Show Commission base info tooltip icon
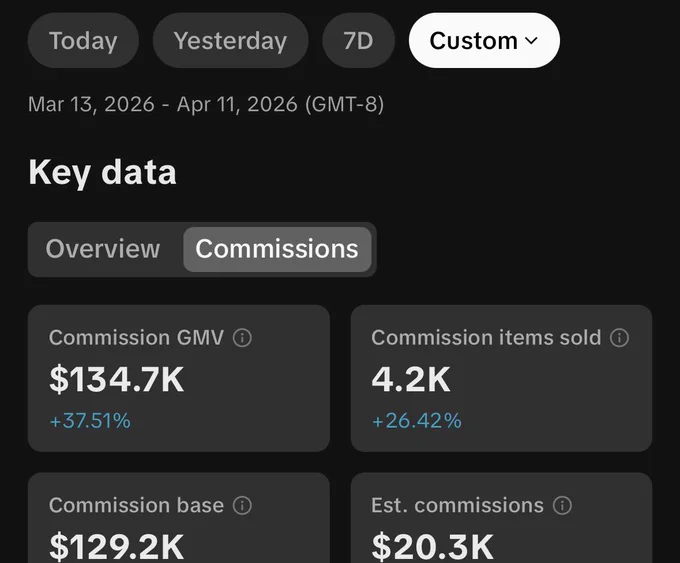Image resolution: width=680 pixels, height=563 pixels. click(x=242, y=506)
